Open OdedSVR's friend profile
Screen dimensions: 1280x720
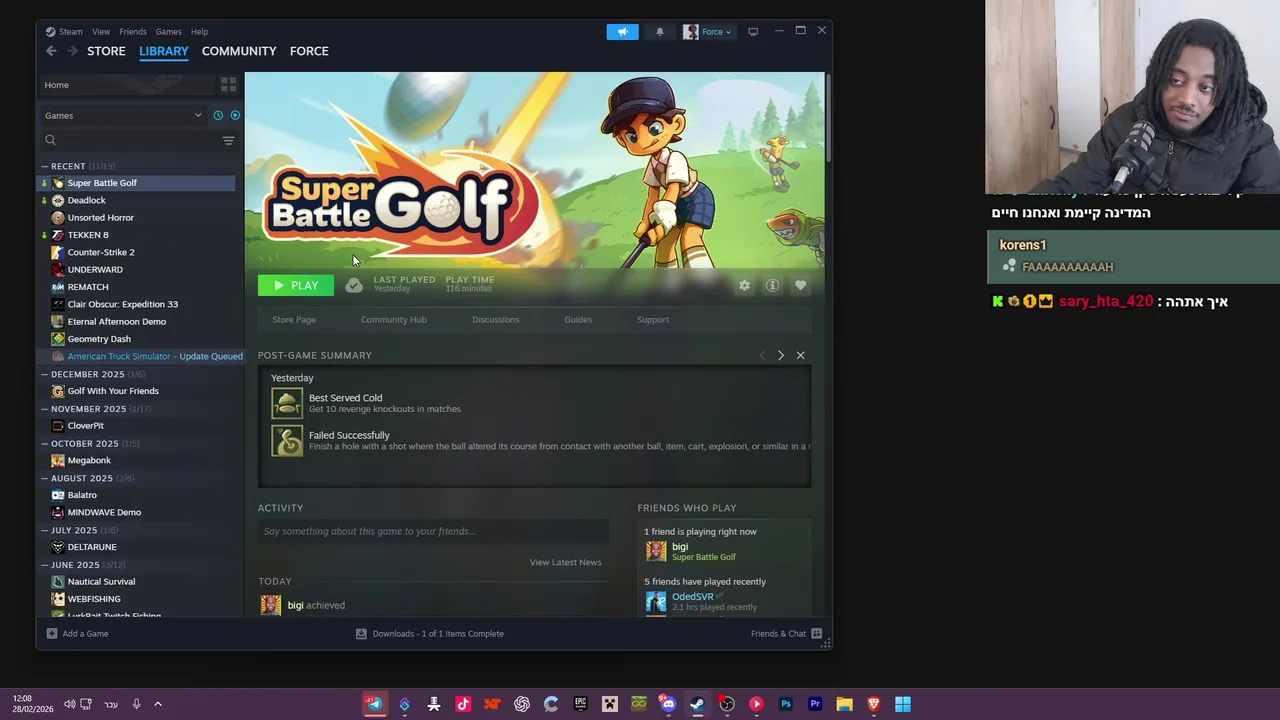[692, 597]
